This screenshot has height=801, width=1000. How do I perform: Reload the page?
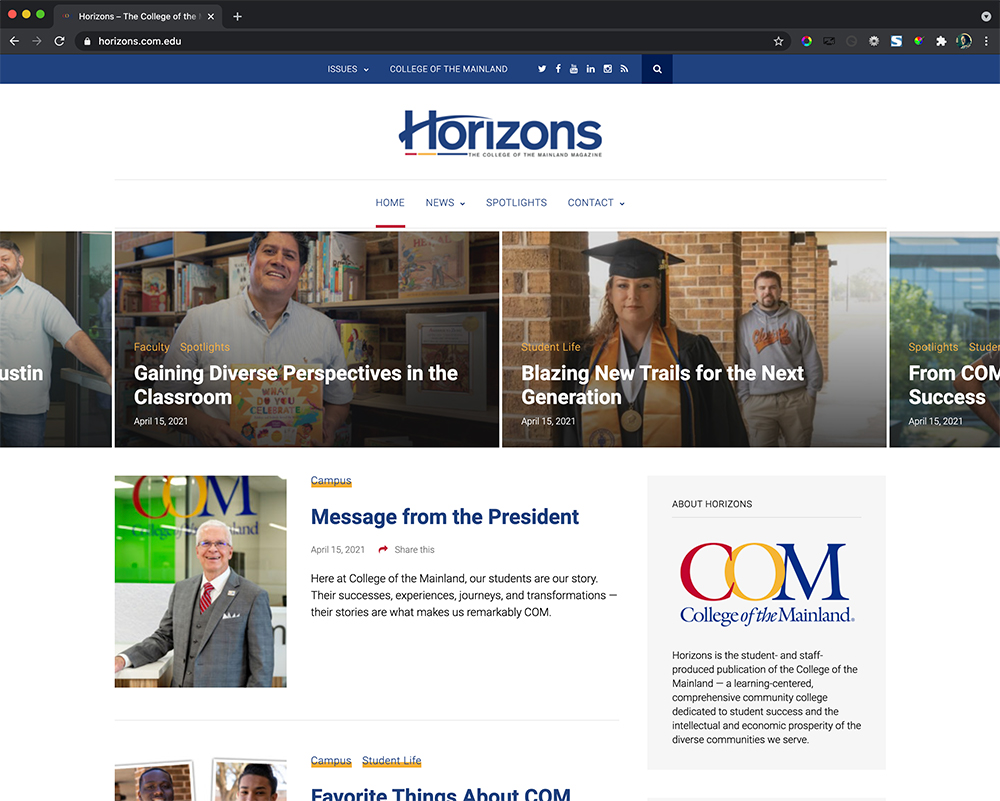[x=59, y=41]
